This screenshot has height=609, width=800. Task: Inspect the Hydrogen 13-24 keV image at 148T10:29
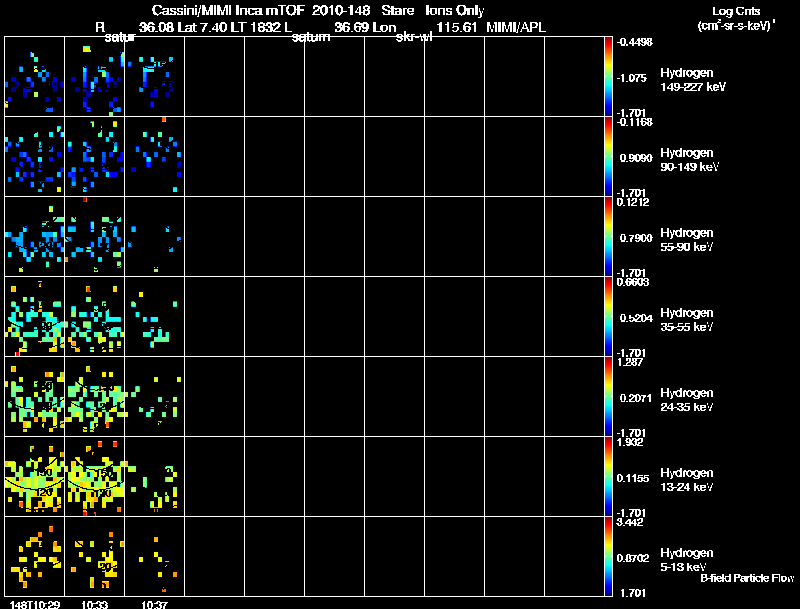pyautogui.click(x=35, y=477)
